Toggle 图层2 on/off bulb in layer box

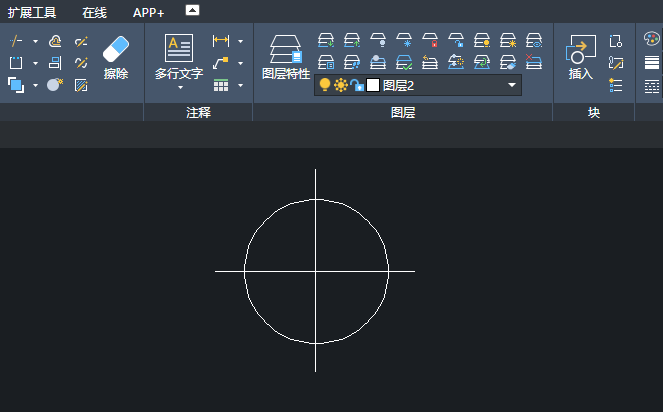click(325, 85)
